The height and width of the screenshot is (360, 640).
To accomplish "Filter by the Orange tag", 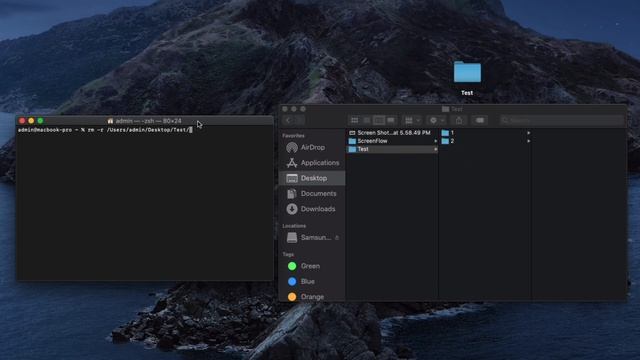I will click(312, 297).
